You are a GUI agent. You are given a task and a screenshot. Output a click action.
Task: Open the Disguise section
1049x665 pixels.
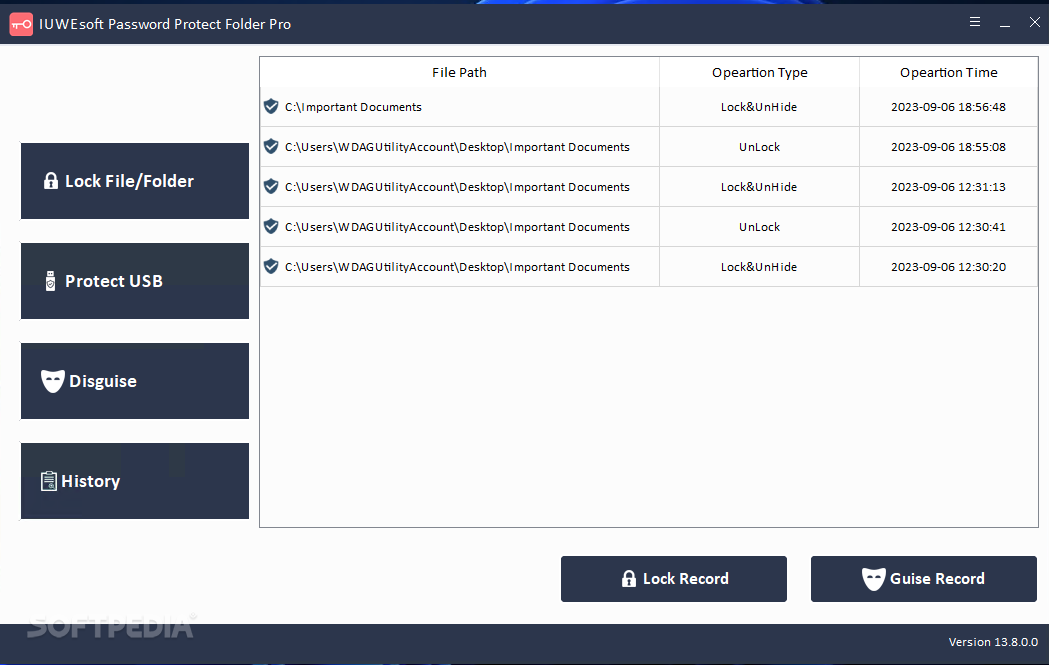(134, 381)
